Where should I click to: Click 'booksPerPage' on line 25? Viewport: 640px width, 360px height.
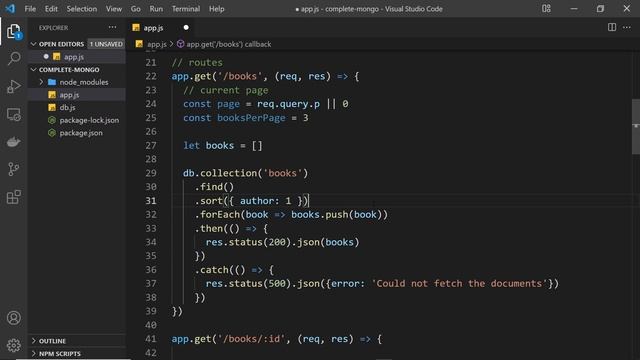251,118
